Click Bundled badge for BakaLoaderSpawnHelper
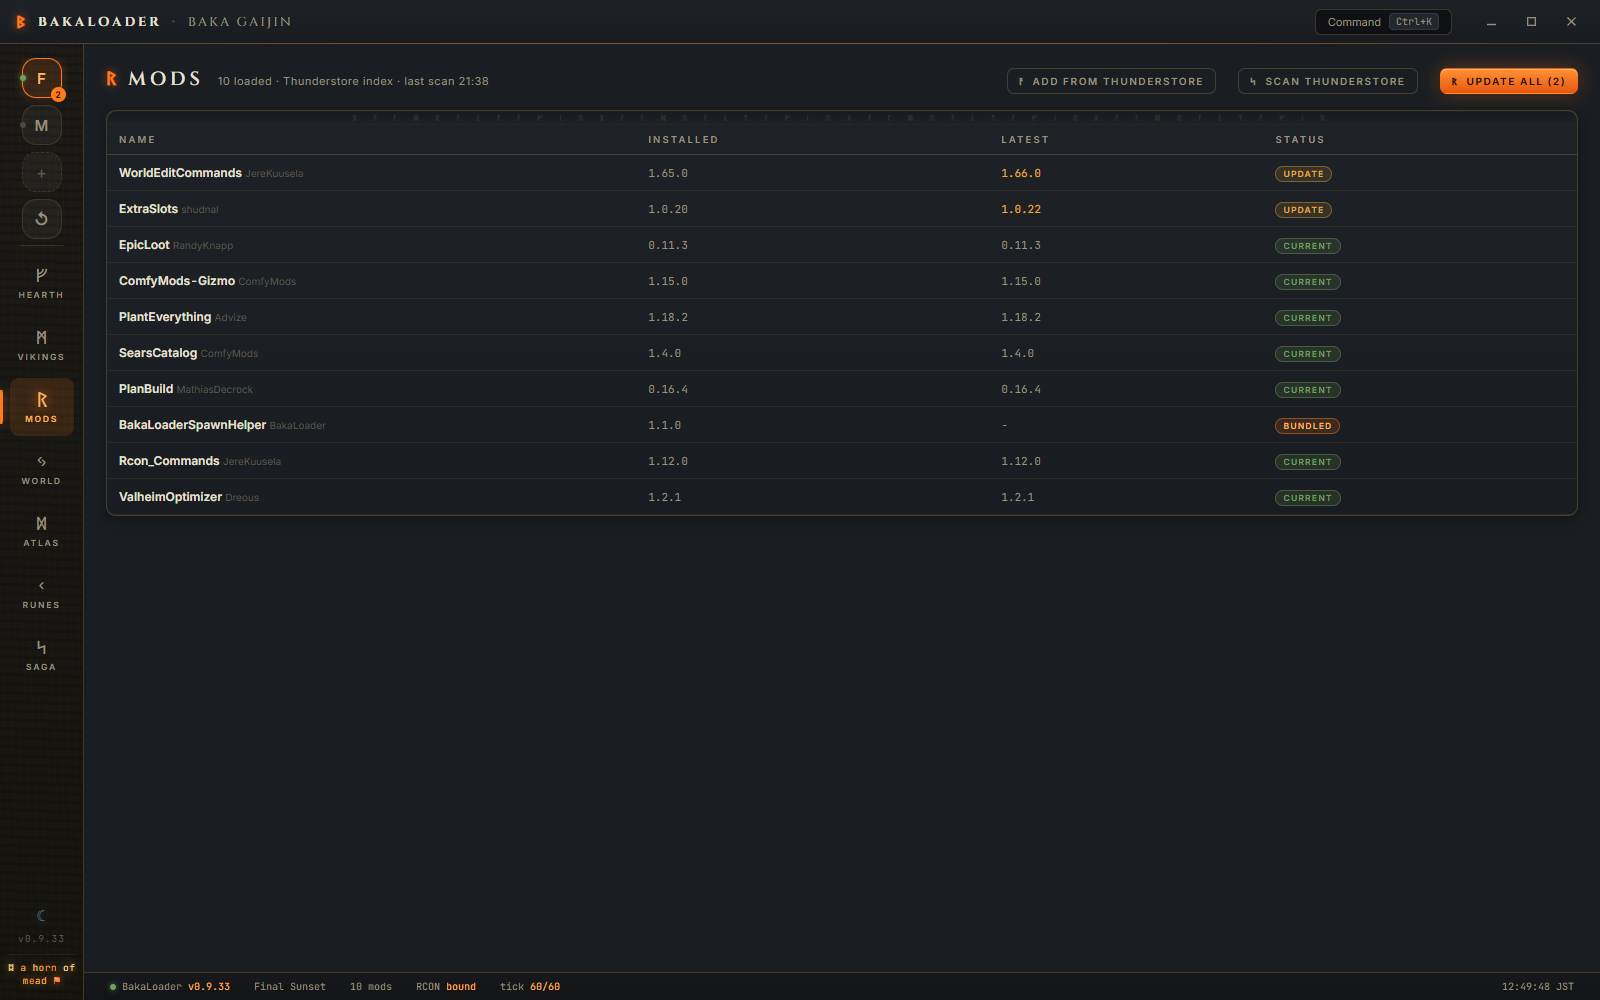1600x1000 pixels. point(1307,426)
